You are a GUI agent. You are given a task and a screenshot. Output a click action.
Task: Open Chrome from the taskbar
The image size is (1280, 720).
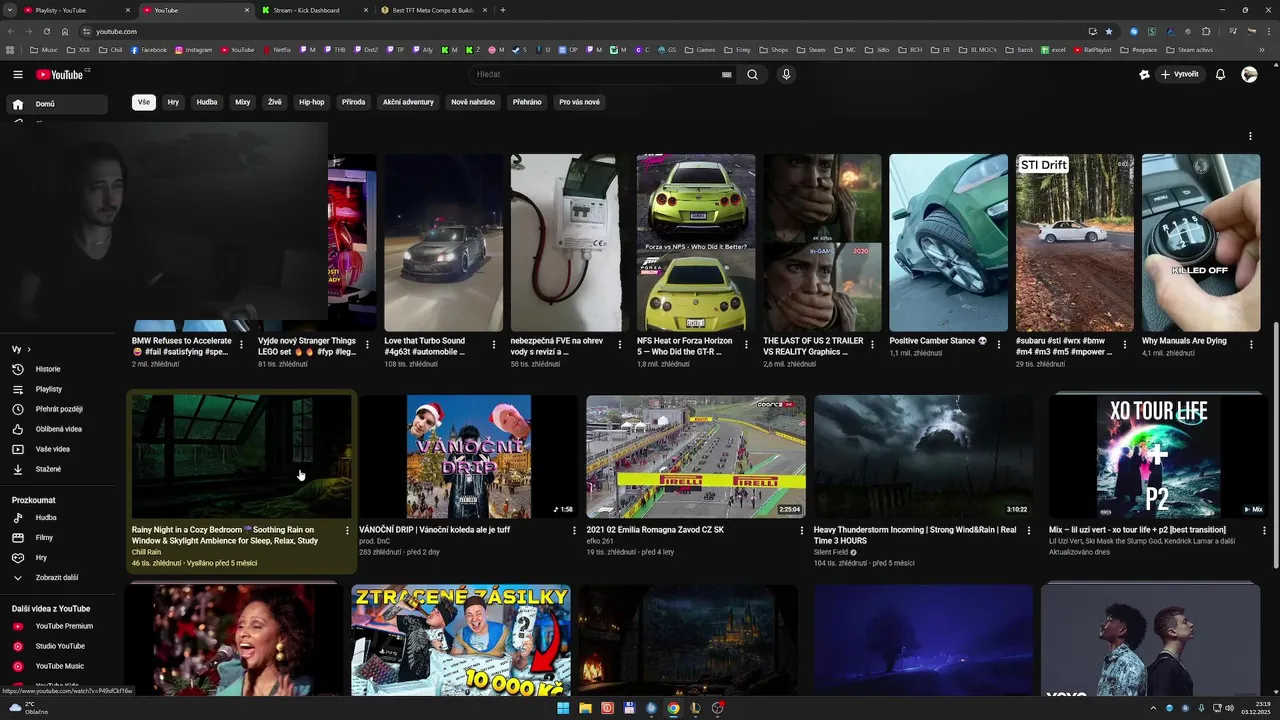coord(673,708)
